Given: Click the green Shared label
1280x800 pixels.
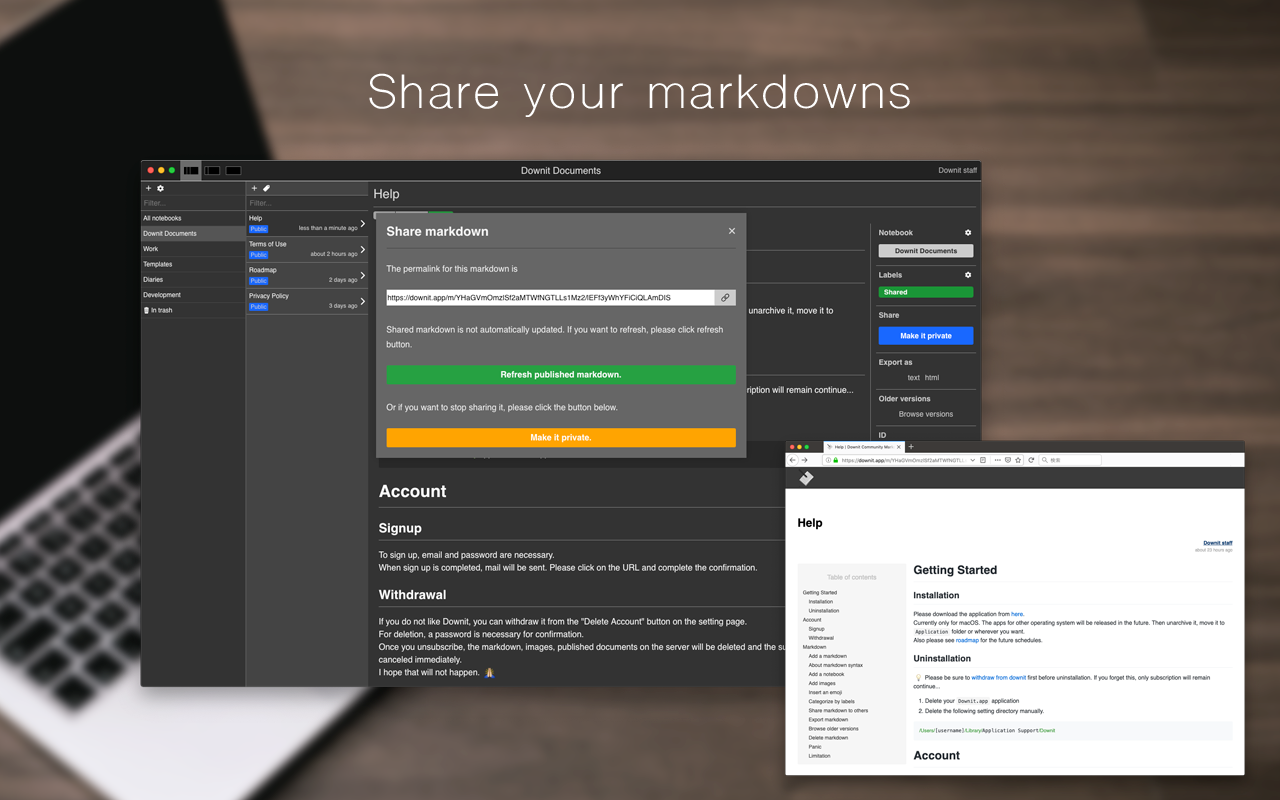Looking at the screenshot, I should [926, 292].
